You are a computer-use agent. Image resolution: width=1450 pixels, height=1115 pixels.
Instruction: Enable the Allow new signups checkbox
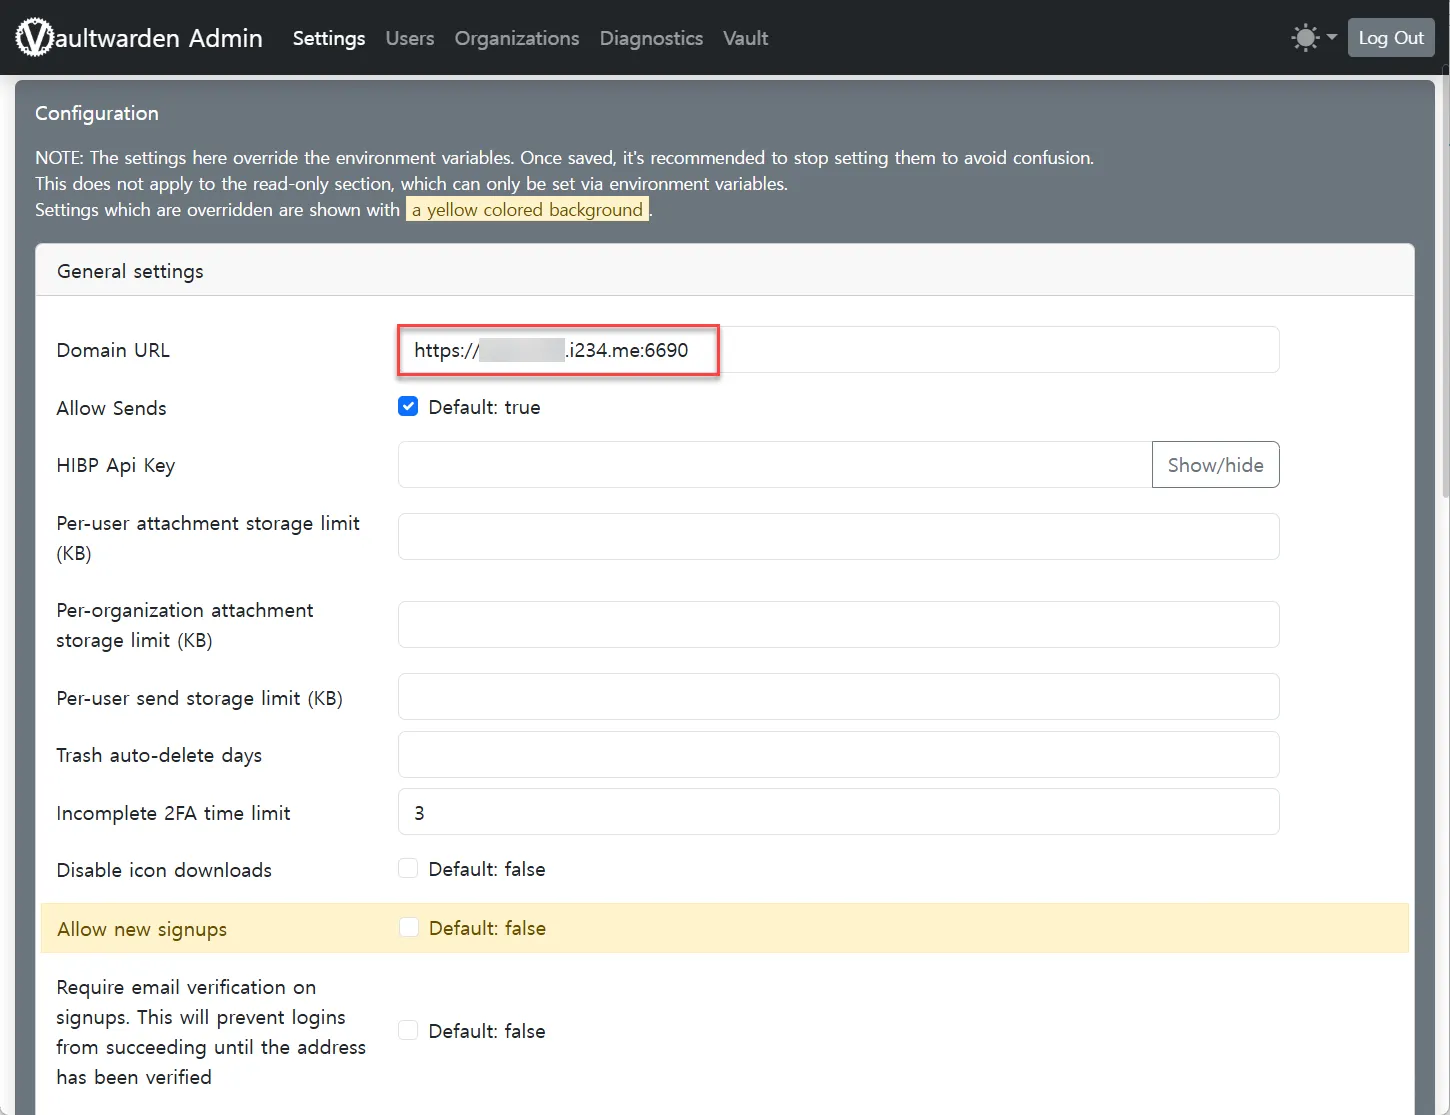coord(408,927)
